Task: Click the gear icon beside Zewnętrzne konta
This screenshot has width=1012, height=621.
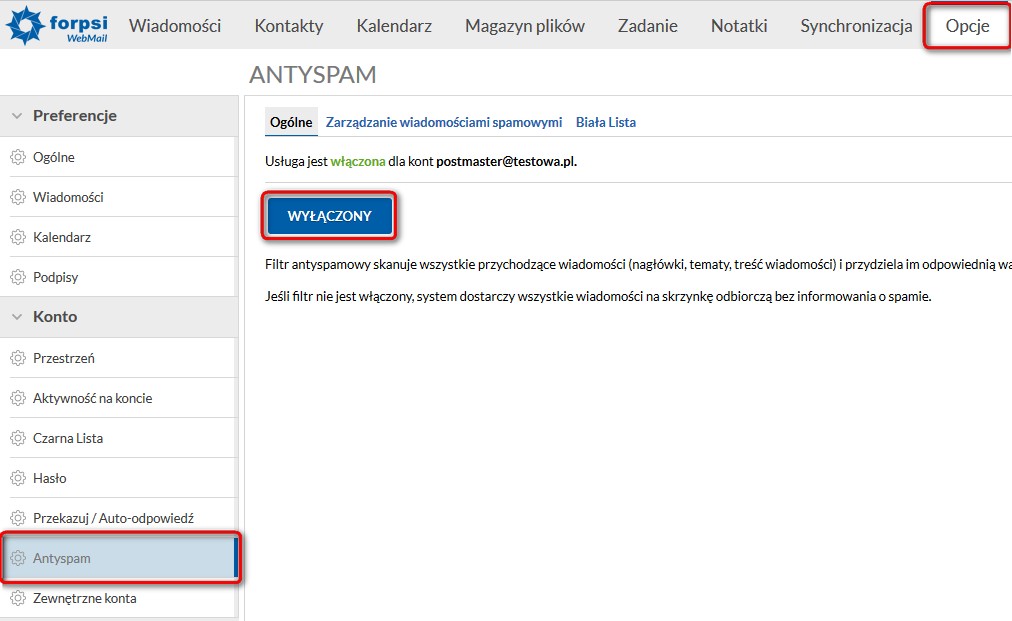Action: pyautogui.click(x=18, y=598)
